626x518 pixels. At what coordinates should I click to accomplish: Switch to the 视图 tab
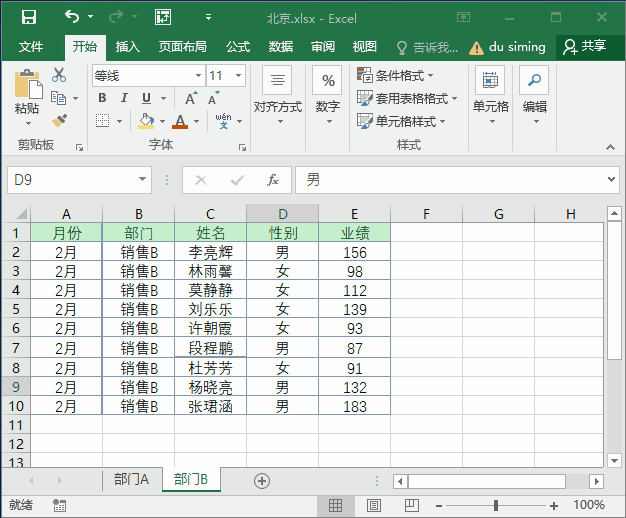pos(365,47)
